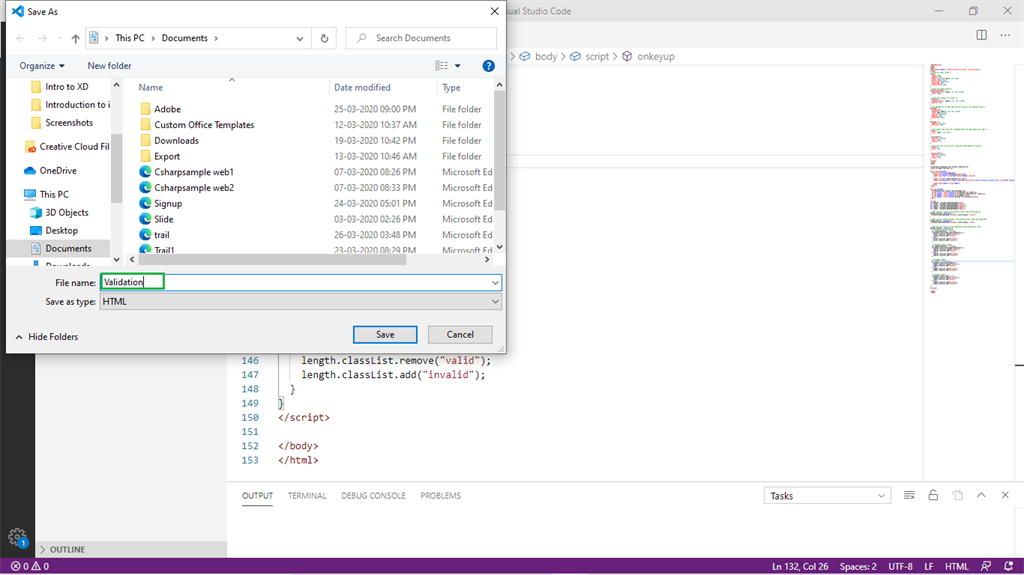This screenshot has height=575, width=1024.
Task: Open recent locations dropdown arrow
Action: 60,39
